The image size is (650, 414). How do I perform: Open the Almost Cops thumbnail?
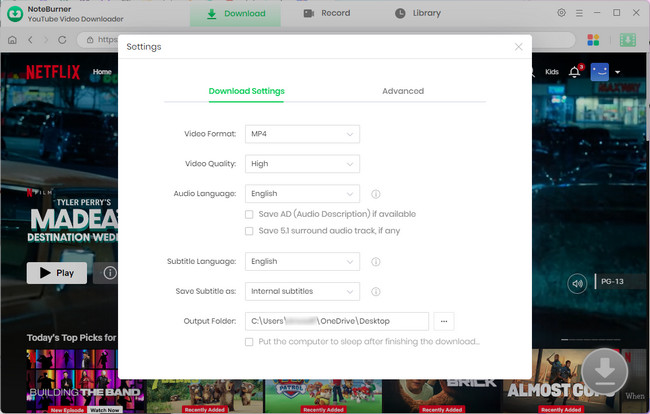point(560,381)
